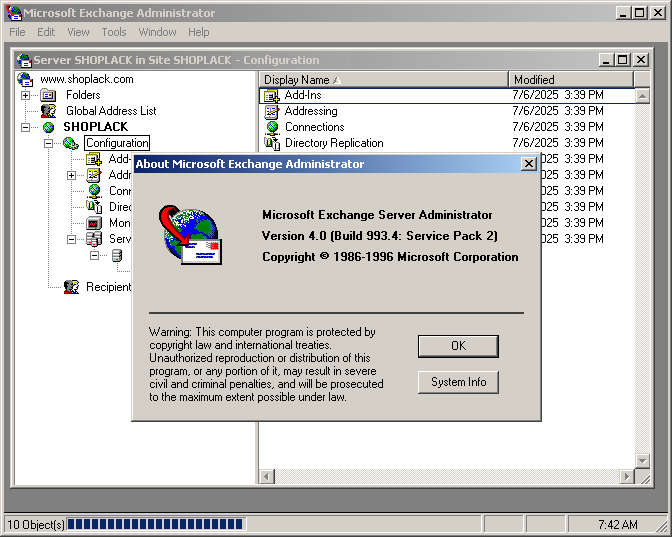Click the Configuration container icon

point(71,143)
